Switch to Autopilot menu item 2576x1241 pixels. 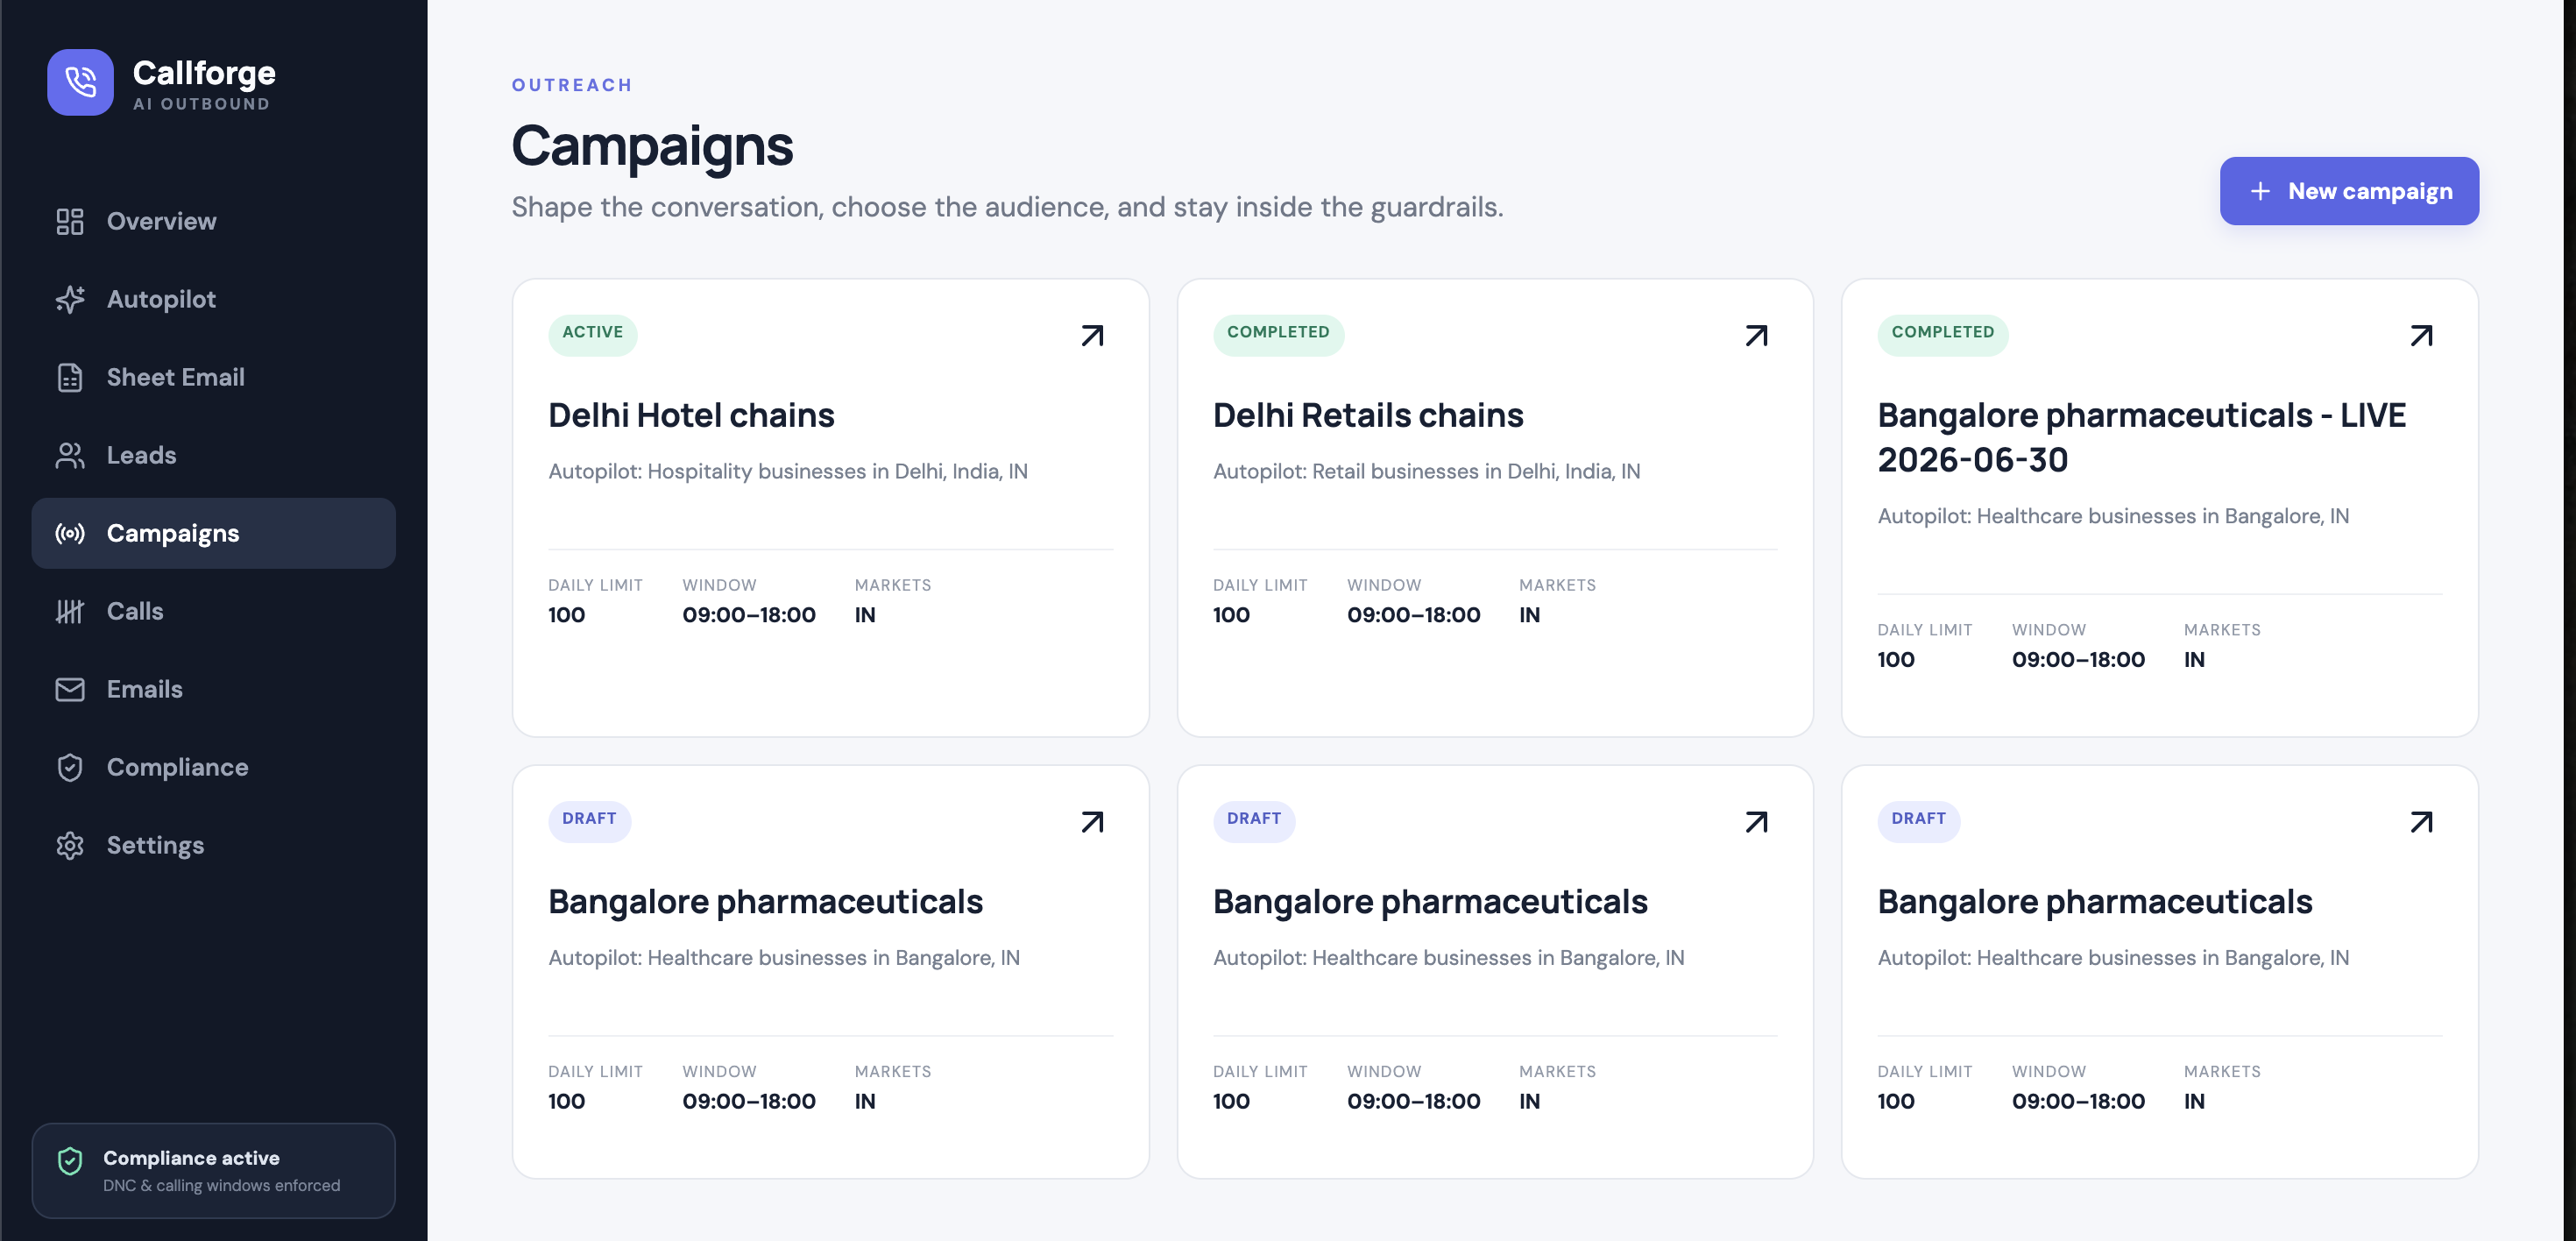pyautogui.click(x=213, y=299)
